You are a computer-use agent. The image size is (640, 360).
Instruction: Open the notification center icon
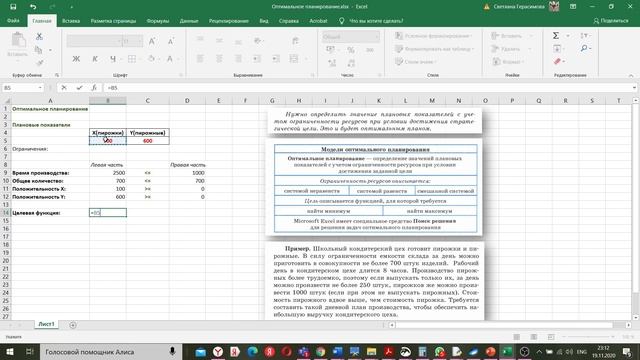(x=627, y=351)
